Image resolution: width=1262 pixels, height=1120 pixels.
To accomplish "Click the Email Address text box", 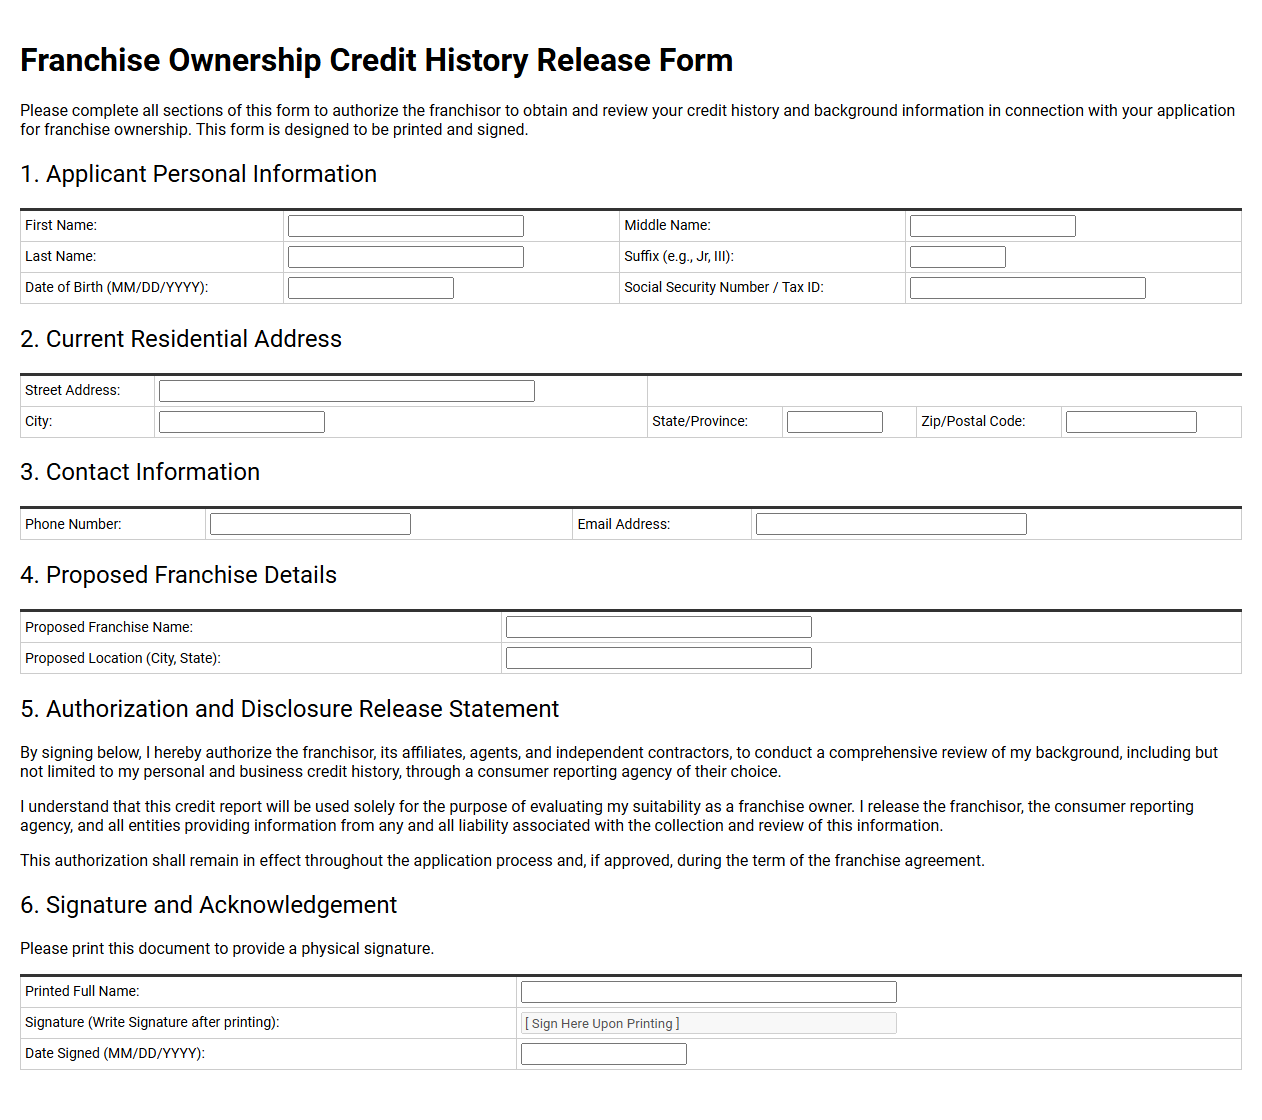I will tap(891, 524).
